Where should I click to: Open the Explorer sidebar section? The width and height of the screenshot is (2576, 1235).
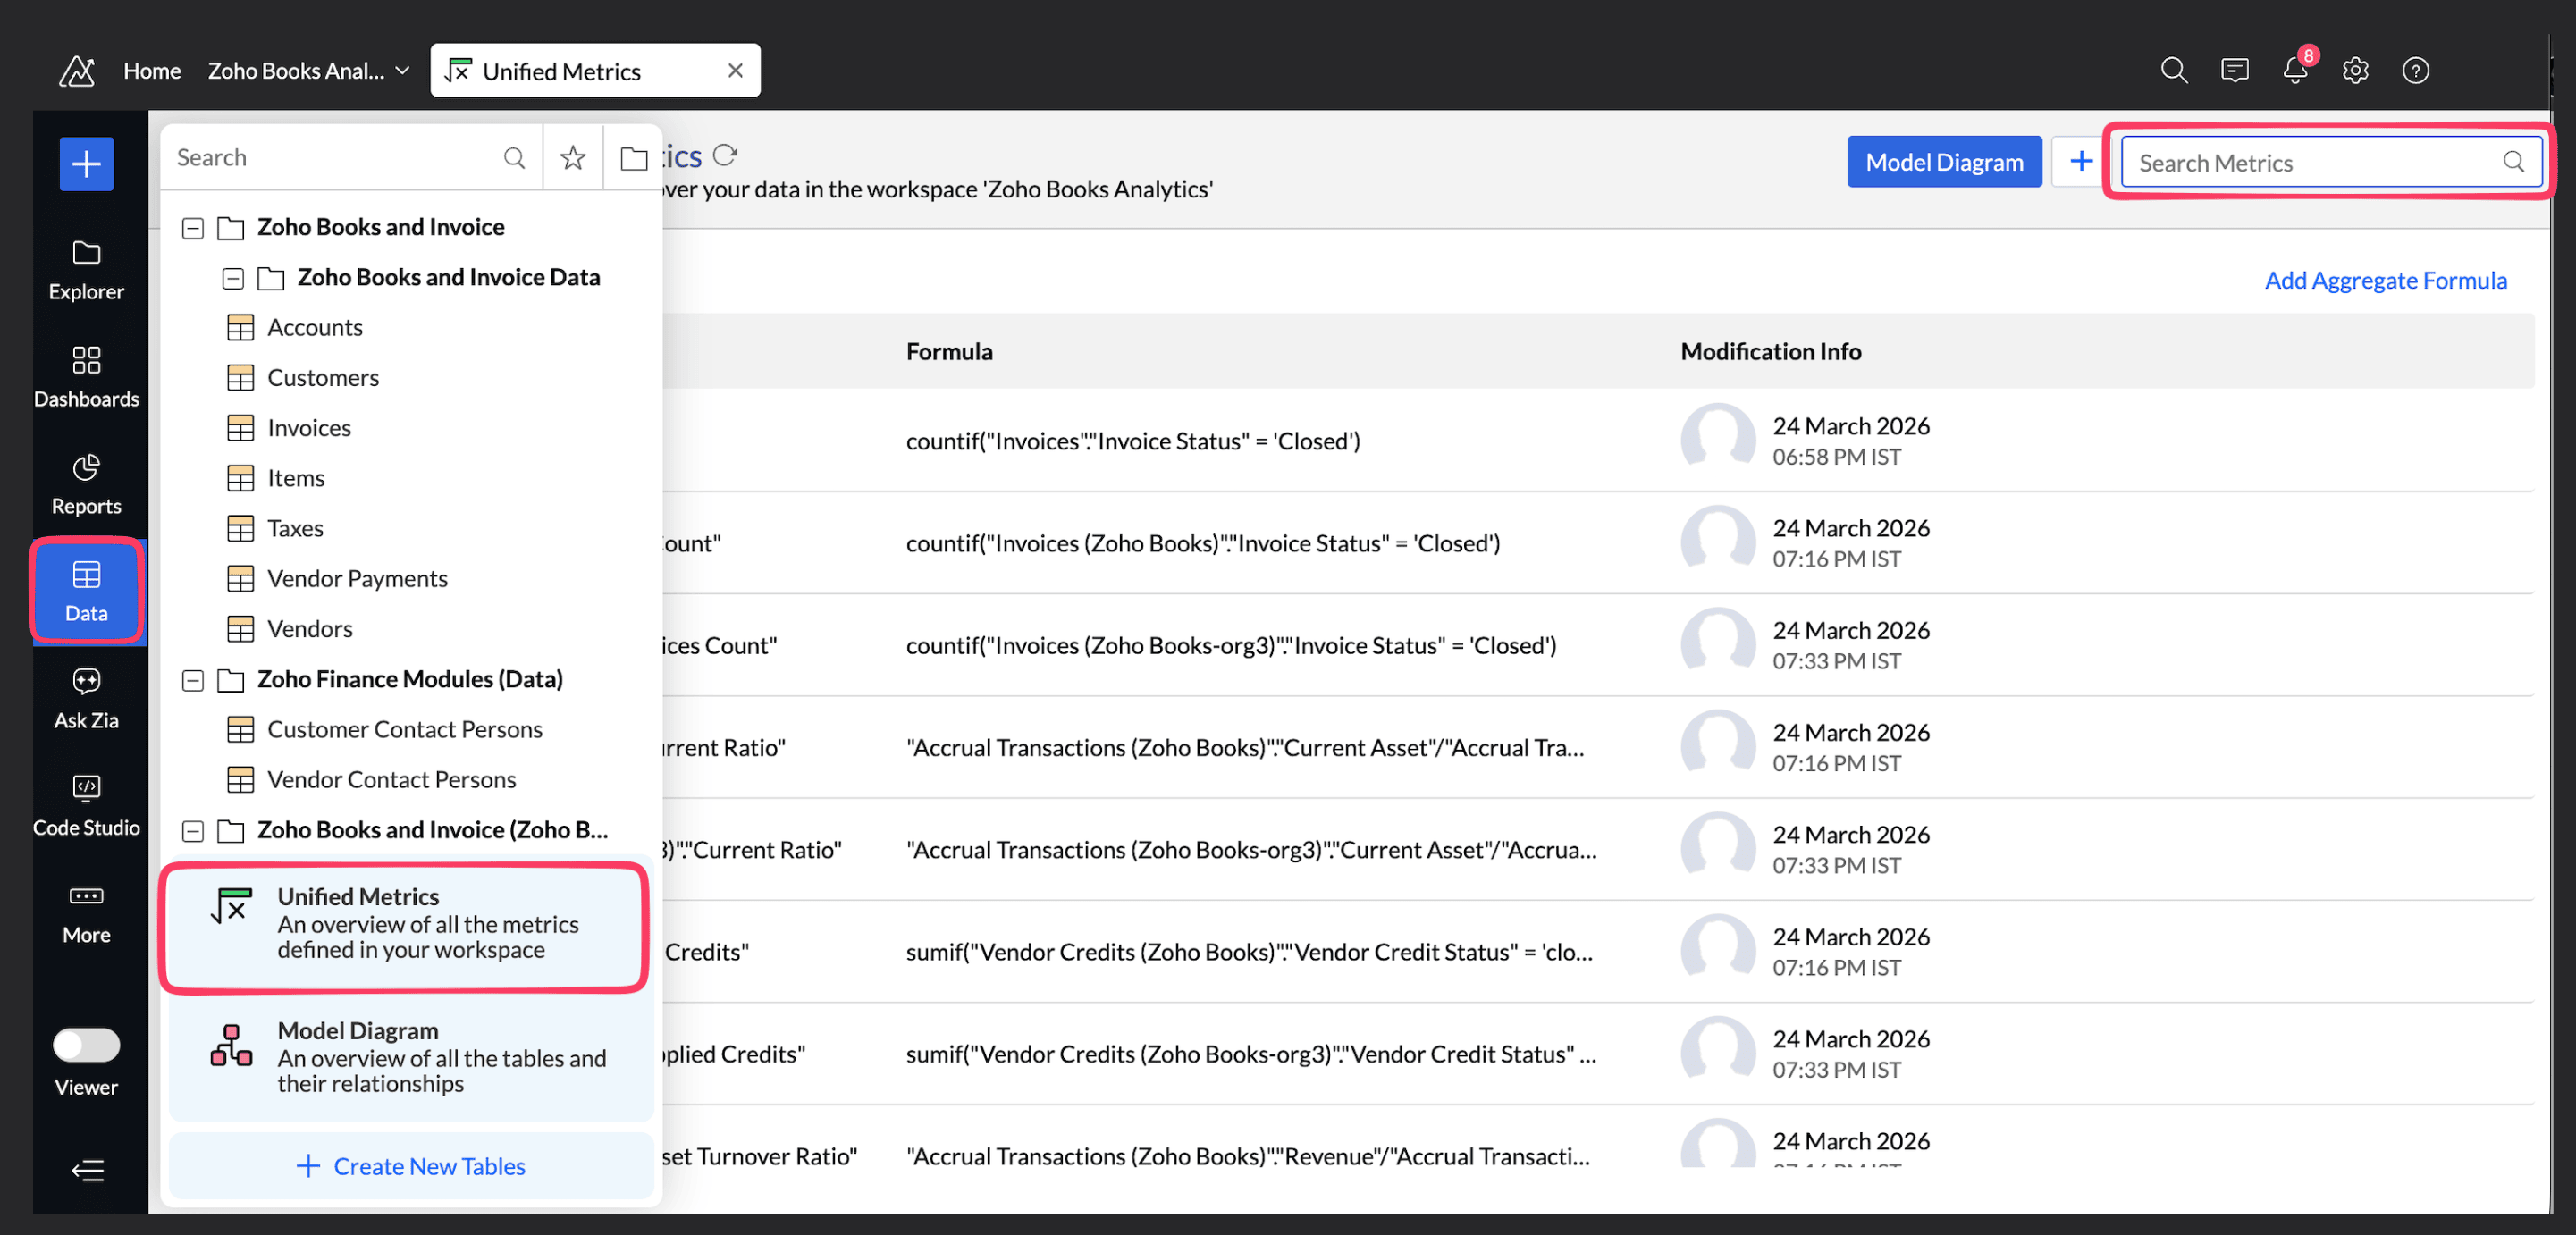pos(86,270)
